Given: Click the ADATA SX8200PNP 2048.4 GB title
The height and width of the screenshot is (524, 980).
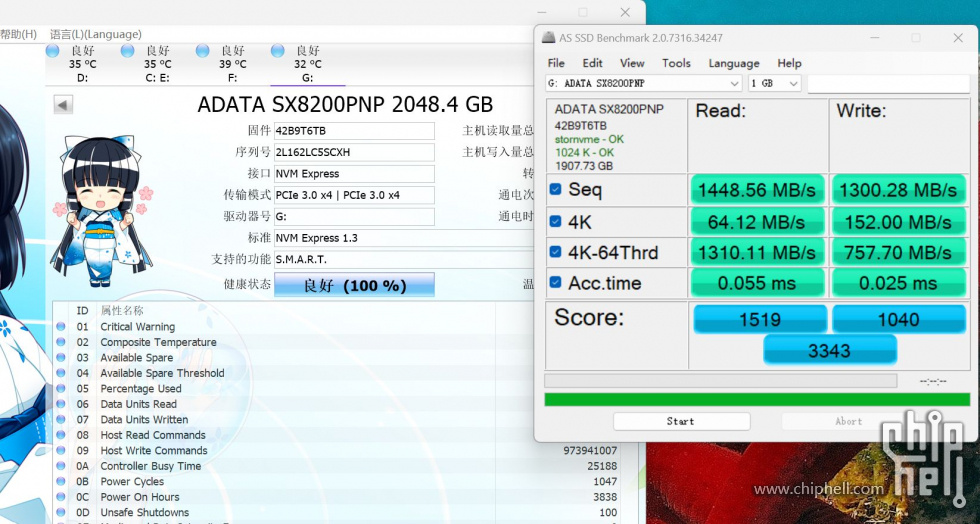Looking at the screenshot, I should point(345,104).
